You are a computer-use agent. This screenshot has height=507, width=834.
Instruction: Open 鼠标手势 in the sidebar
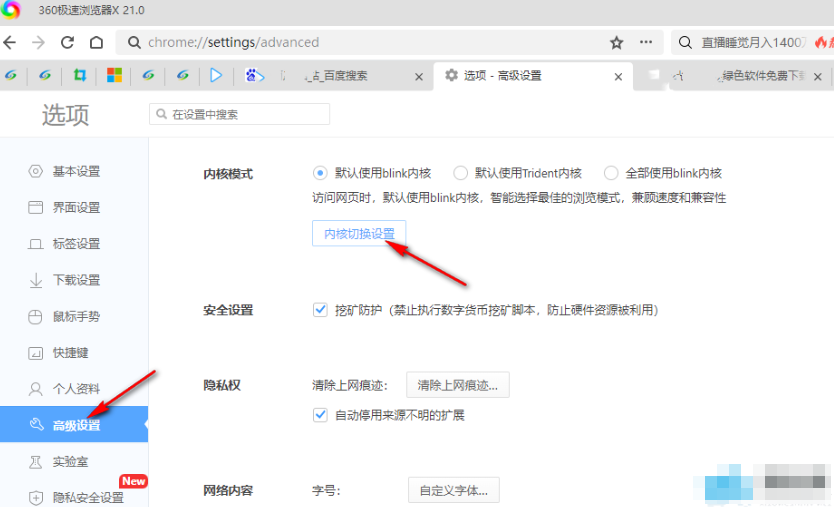click(74, 317)
